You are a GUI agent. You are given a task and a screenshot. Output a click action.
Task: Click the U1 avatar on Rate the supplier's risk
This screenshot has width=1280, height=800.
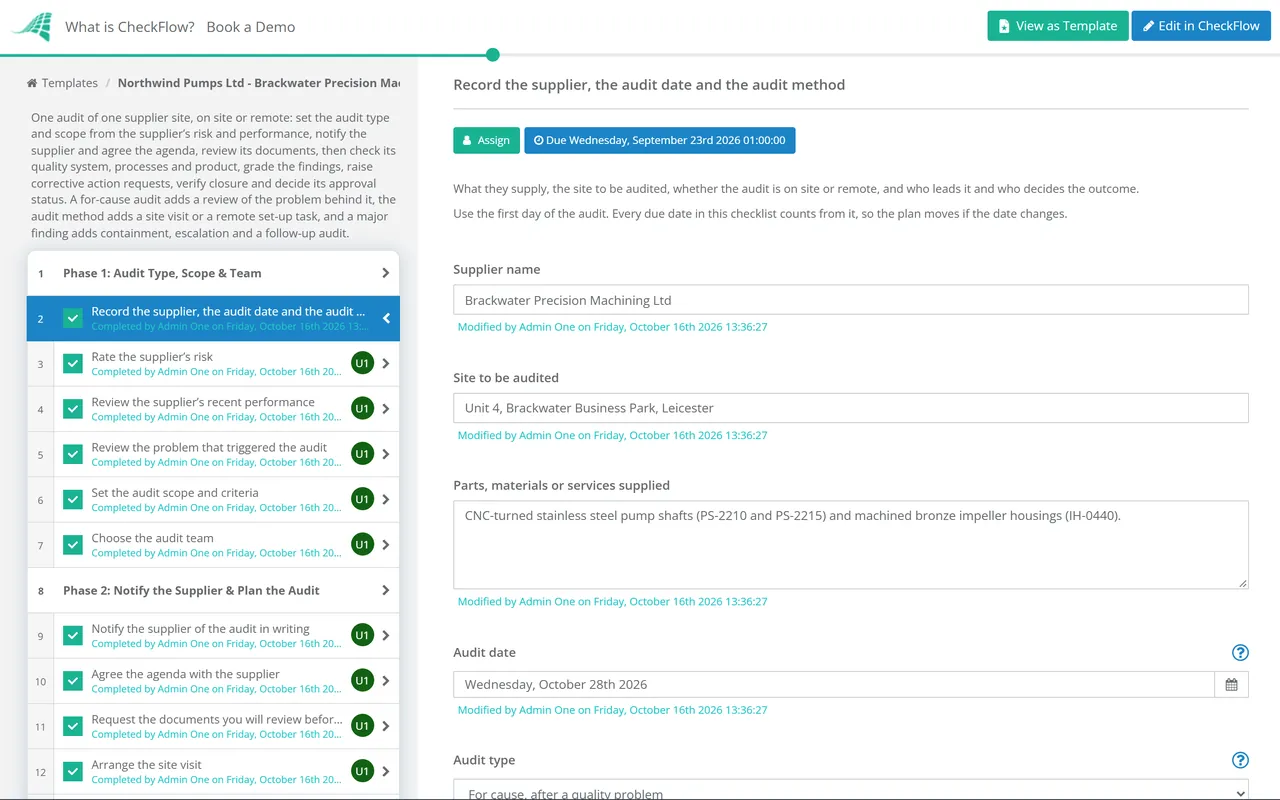pos(362,363)
